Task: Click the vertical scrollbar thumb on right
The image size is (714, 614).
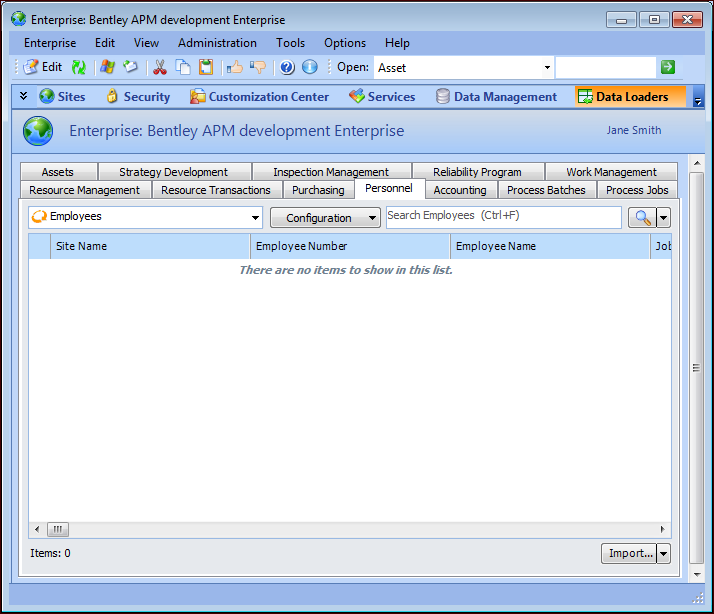Action: pos(697,368)
